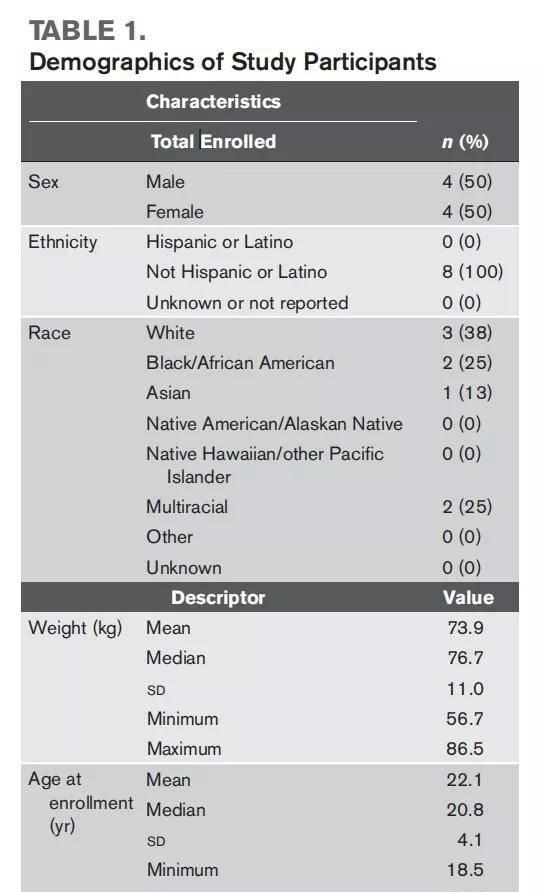Click the n (%) column header
This screenshot has height=892, width=540.
coord(465,142)
